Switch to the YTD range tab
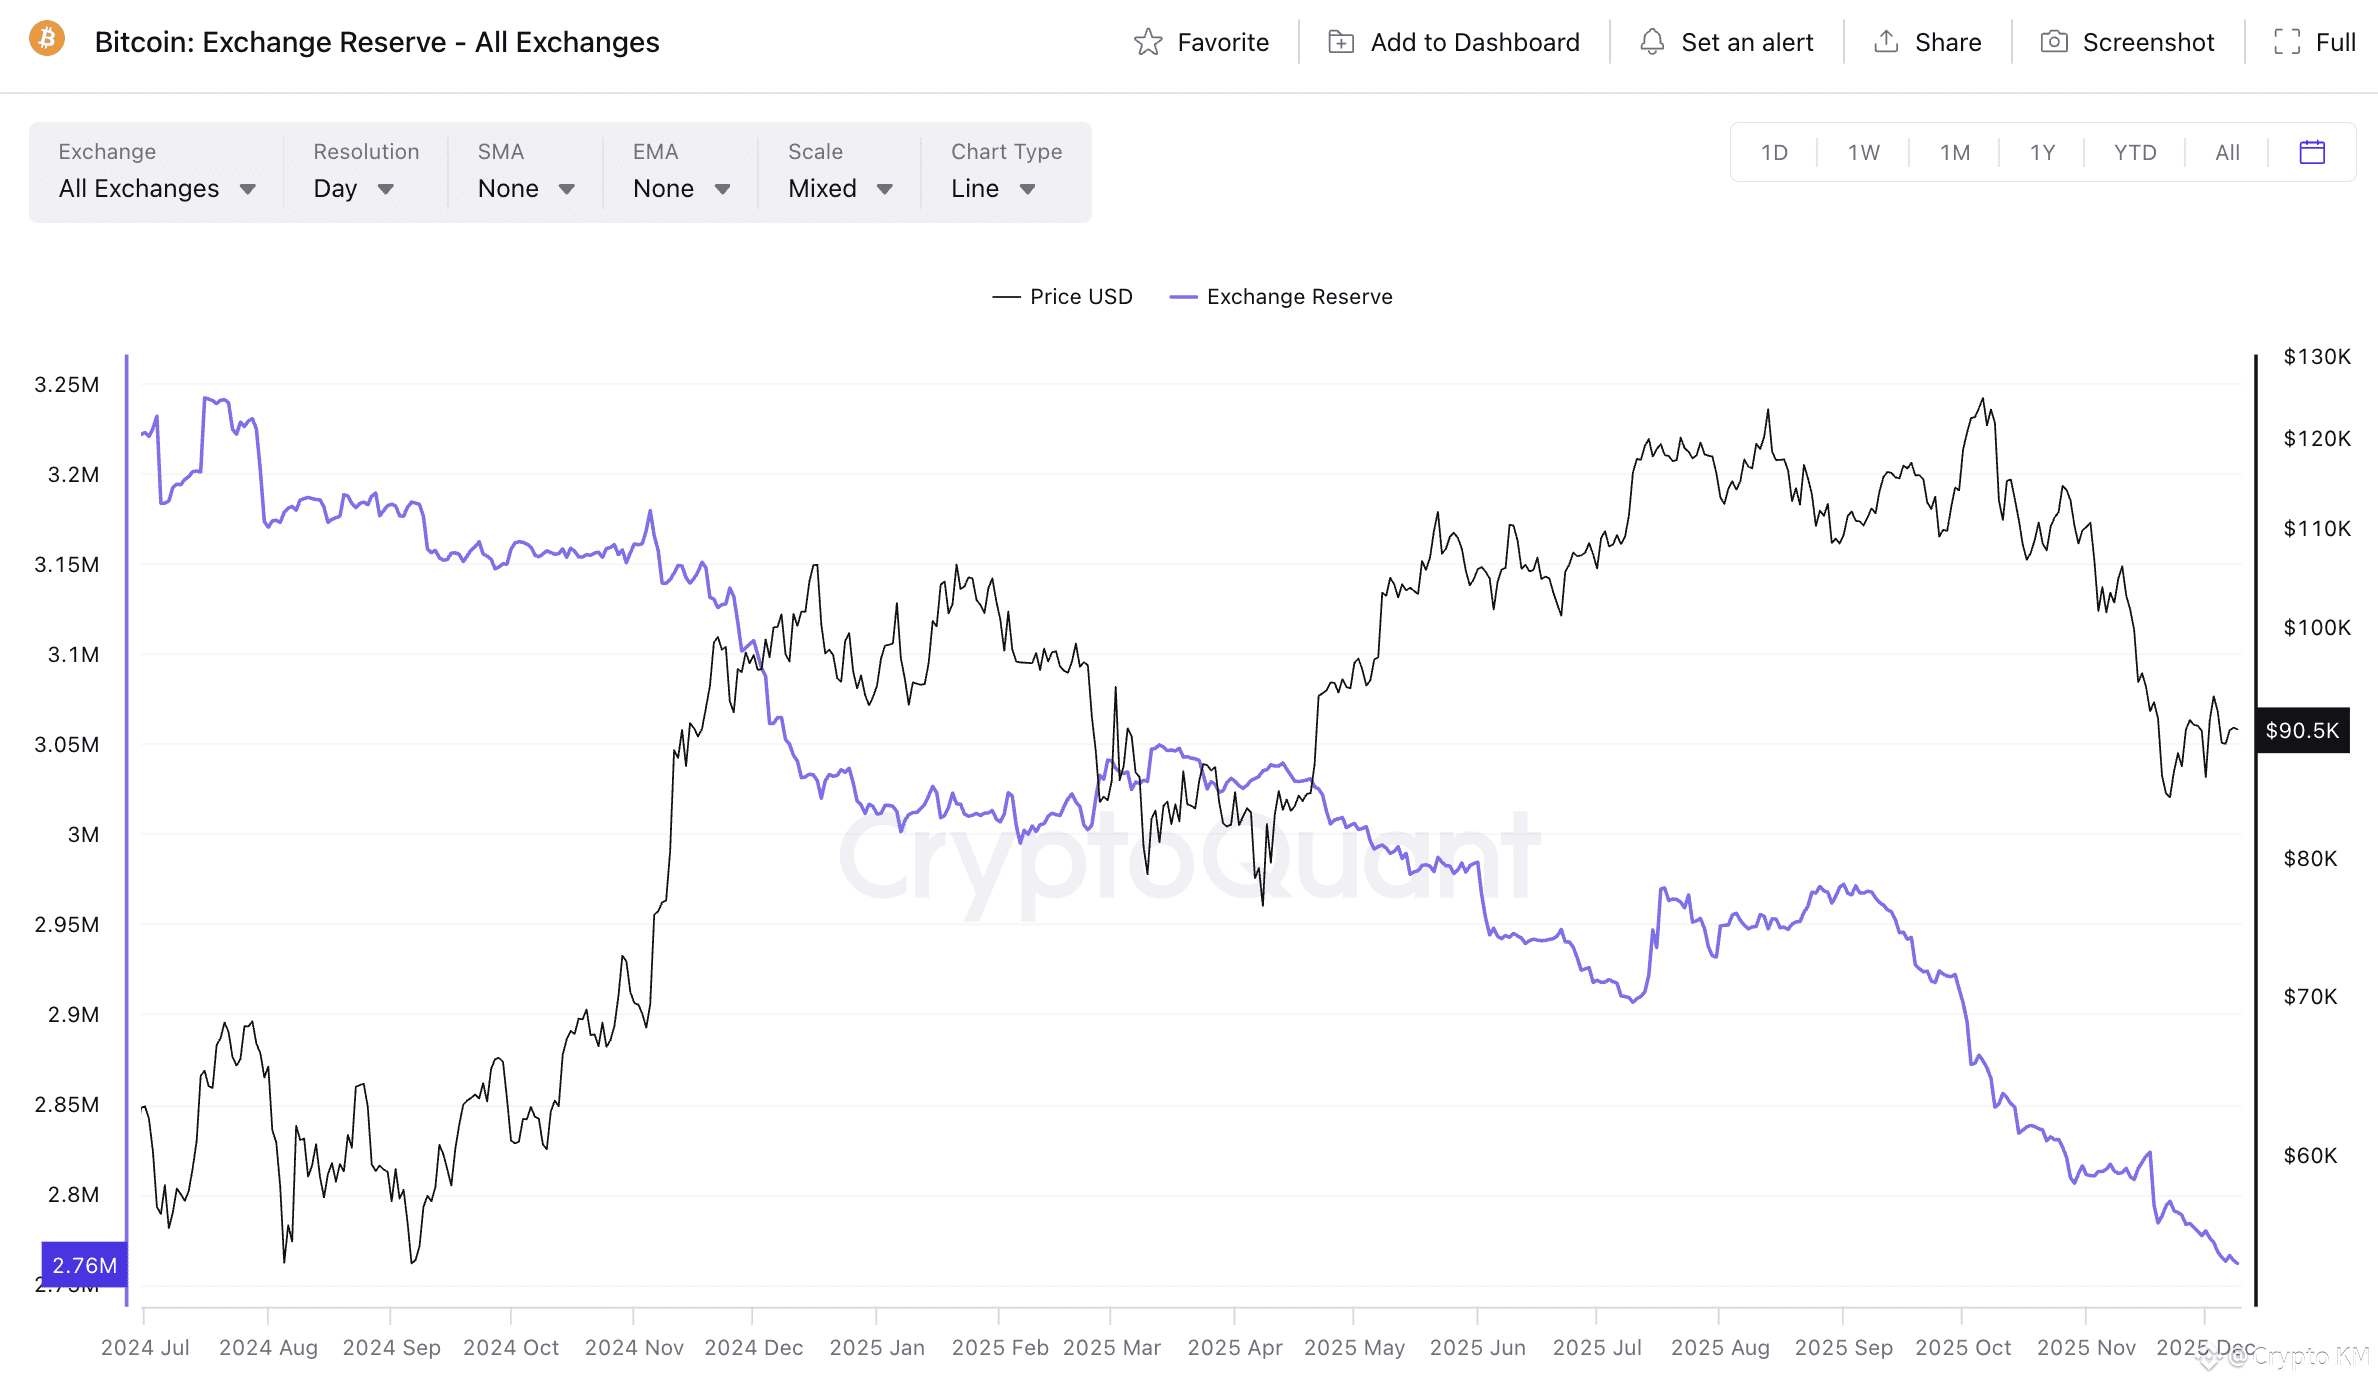Viewport: 2378px width, 1382px height. coord(2135,152)
